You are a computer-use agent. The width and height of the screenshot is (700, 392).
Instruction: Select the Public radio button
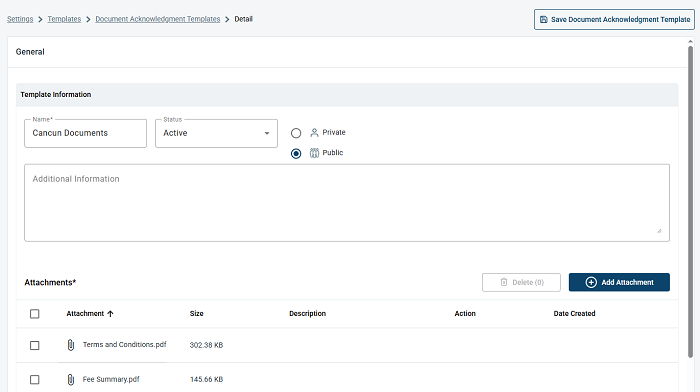[296, 154]
